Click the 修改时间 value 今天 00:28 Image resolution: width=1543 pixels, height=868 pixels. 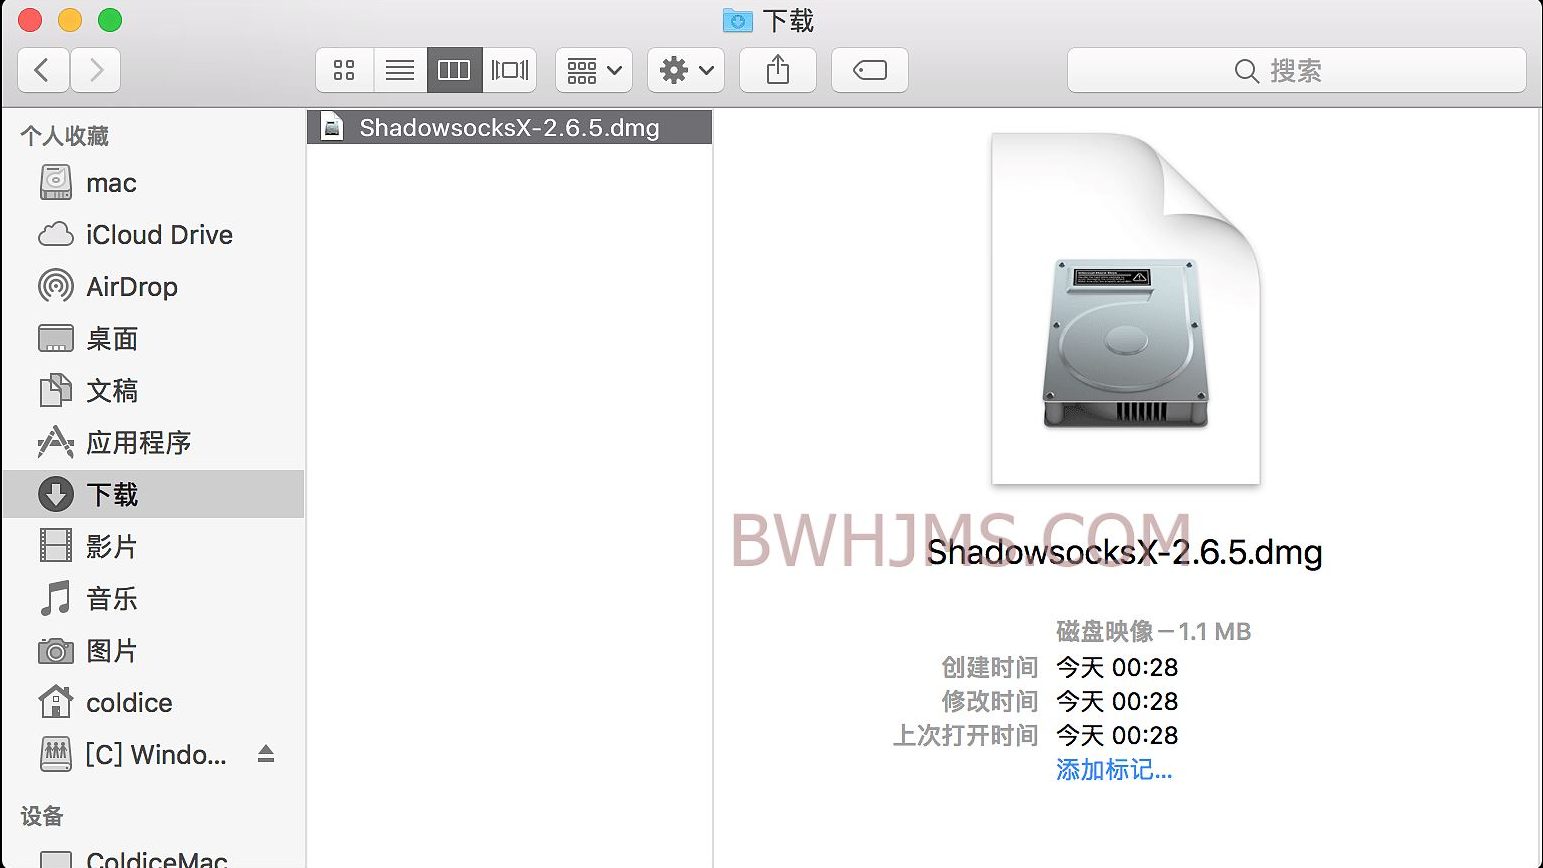tap(1117, 701)
